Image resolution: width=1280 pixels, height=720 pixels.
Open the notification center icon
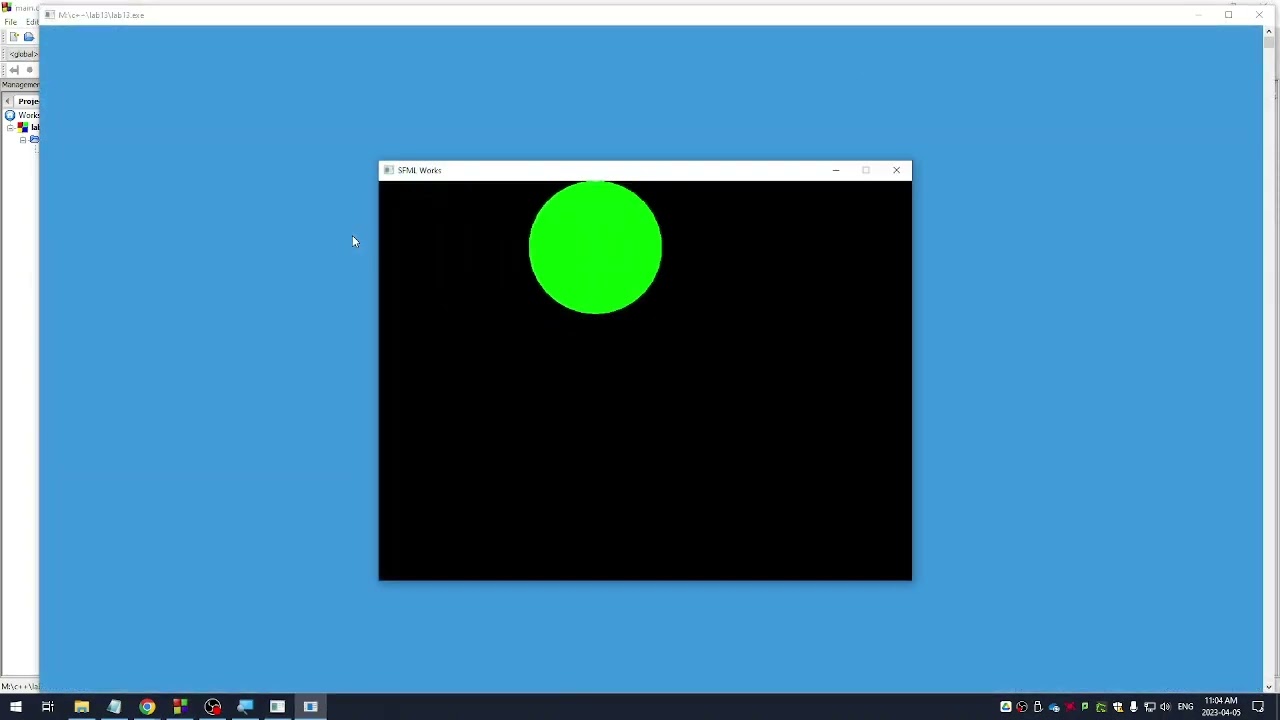(x=1258, y=707)
